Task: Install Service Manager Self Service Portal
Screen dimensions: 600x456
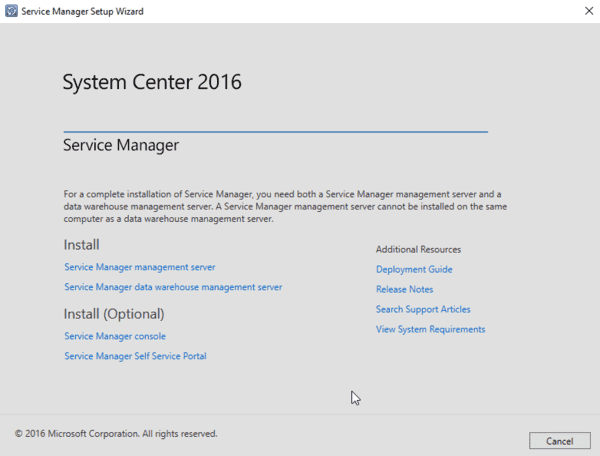Action: click(x=135, y=356)
